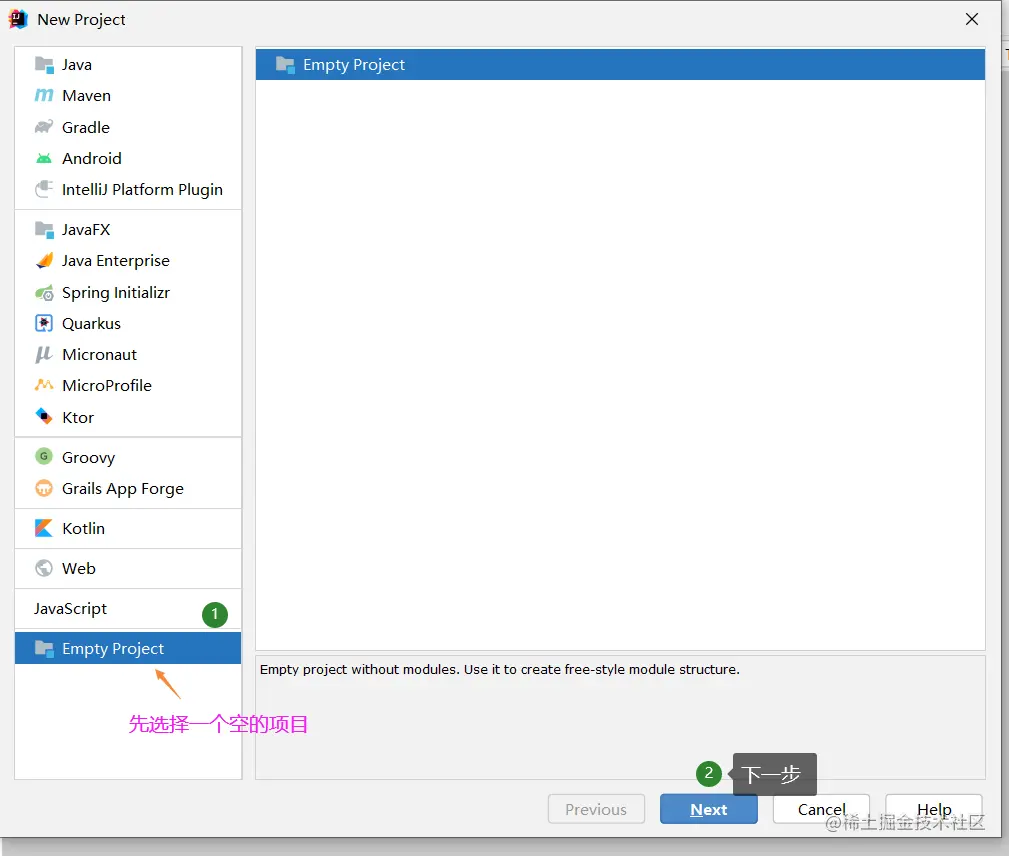Click the Maven 'm' icon
Image resolution: width=1009 pixels, height=856 pixels.
tap(44, 95)
